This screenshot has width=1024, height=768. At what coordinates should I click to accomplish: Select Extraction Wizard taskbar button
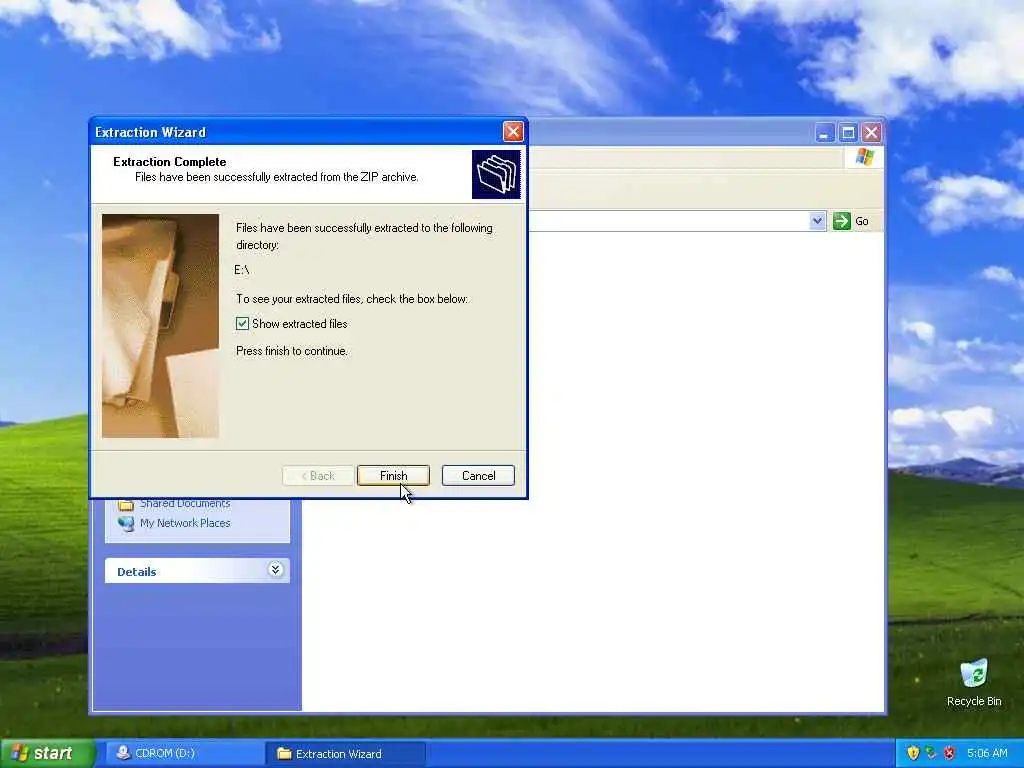coord(346,754)
